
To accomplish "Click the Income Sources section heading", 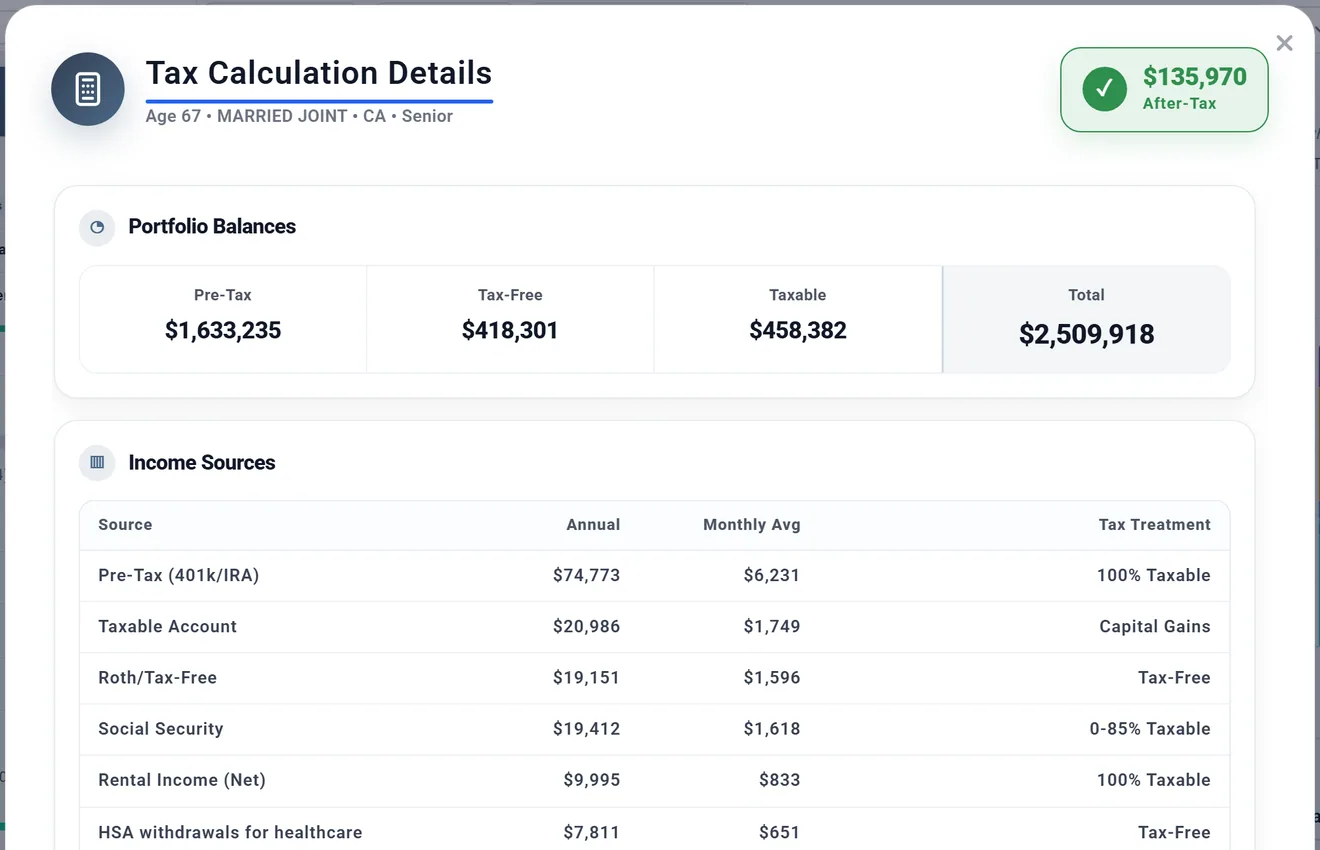I will (x=202, y=463).
